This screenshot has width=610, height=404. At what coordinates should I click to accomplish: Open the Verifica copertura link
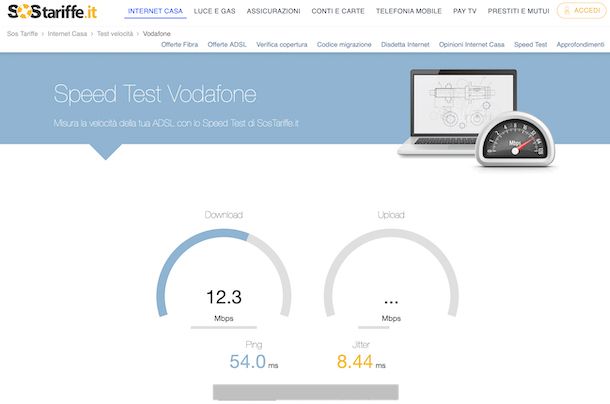click(x=282, y=44)
